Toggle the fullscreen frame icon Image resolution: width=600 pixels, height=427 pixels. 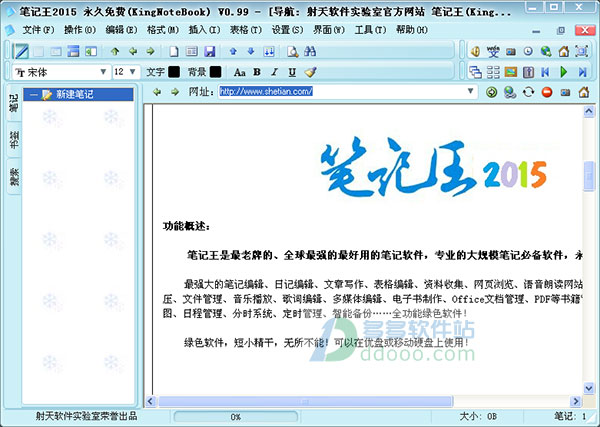point(582,51)
